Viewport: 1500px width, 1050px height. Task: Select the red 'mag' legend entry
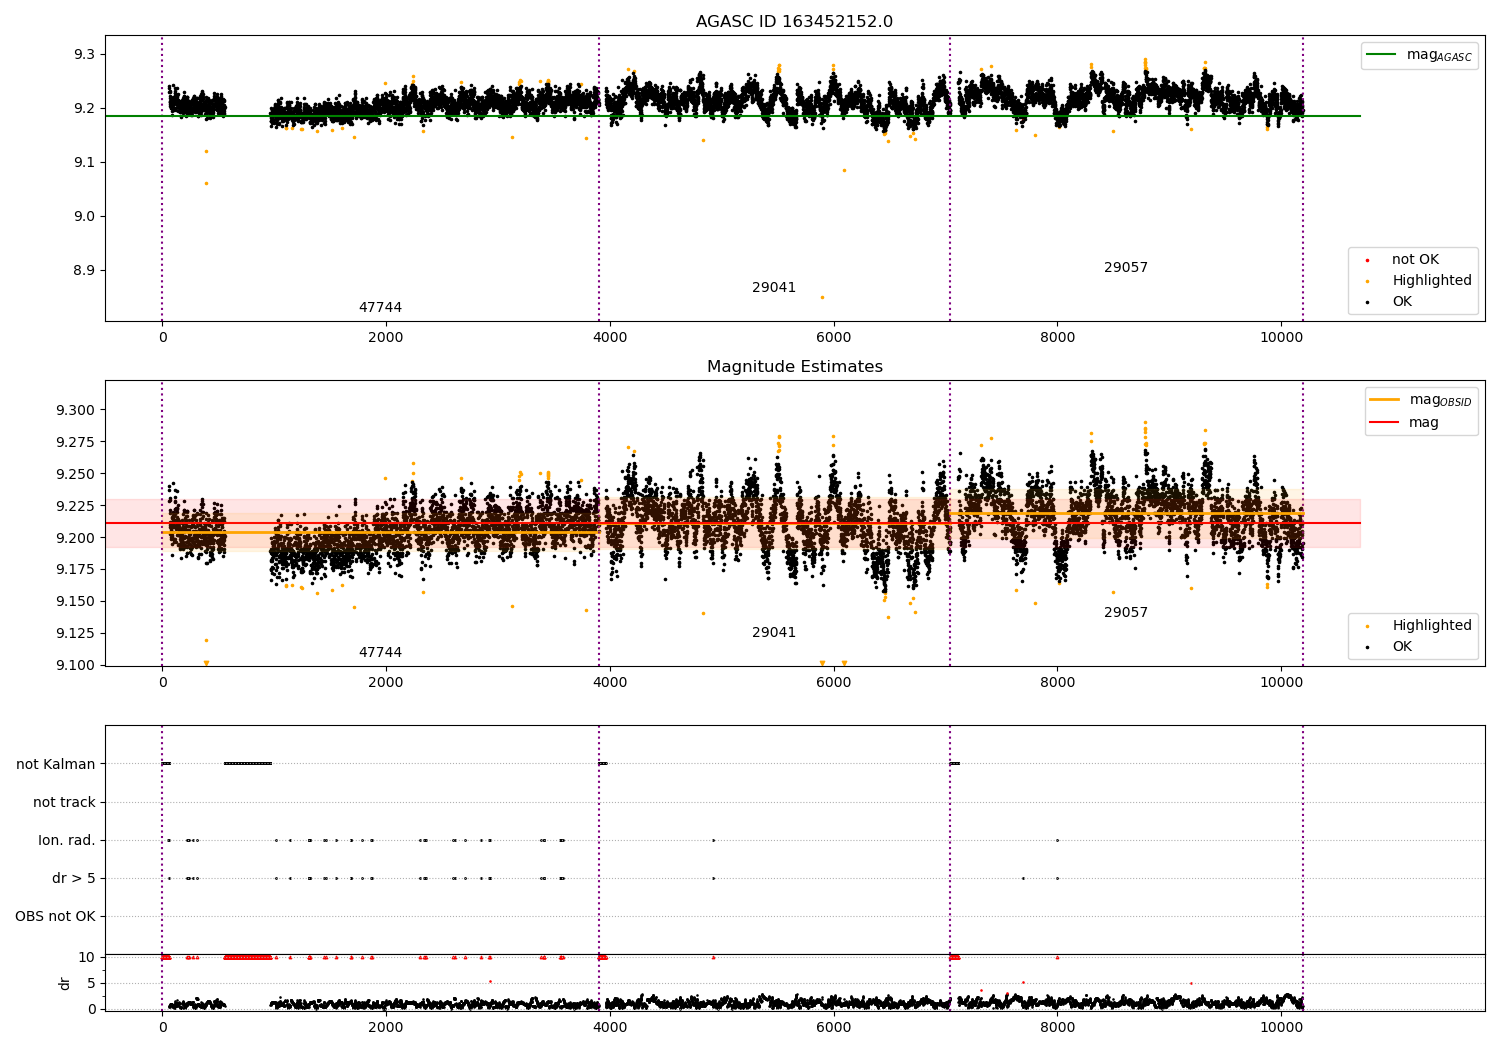click(x=1404, y=423)
